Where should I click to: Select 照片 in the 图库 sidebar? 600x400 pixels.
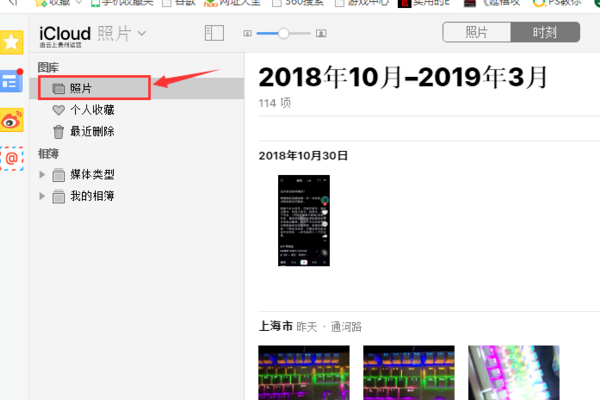[137, 88]
